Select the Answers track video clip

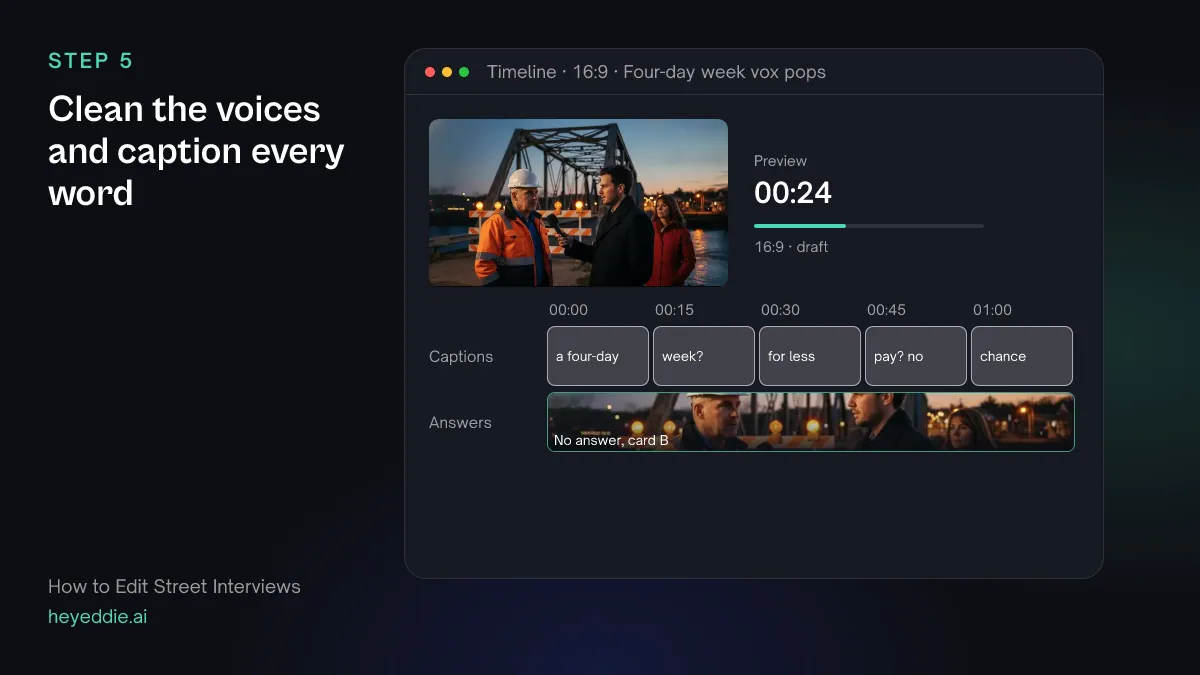point(811,422)
